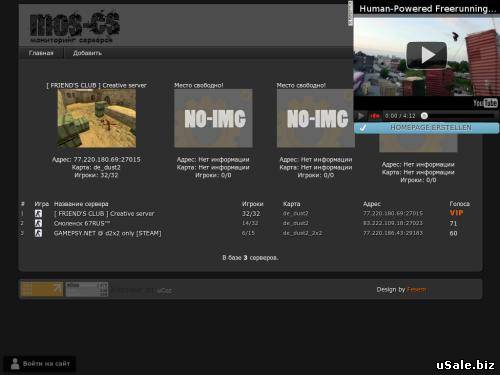Click the game icon for FRIEND'S CLUB row
The width and height of the screenshot is (500, 375).
pyautogui.click(x=38, y=213)
